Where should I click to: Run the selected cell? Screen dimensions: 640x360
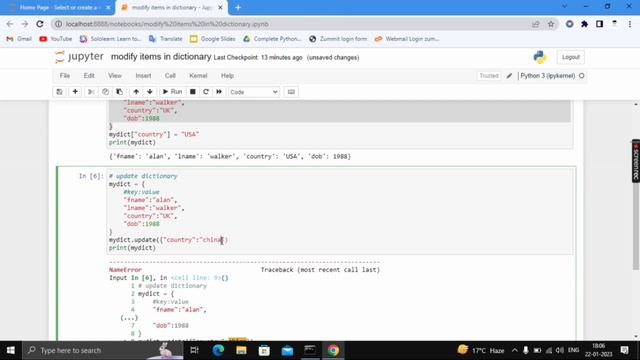[172, 92]
